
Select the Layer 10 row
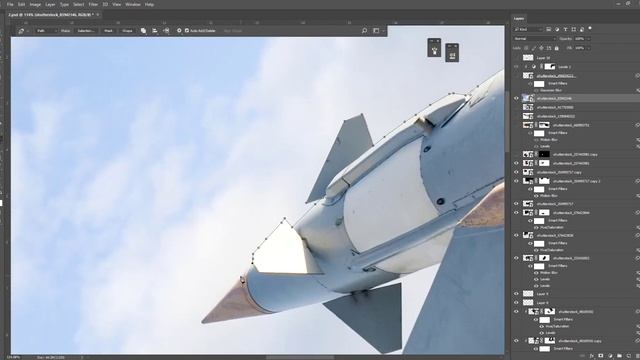tap(576, 58)
